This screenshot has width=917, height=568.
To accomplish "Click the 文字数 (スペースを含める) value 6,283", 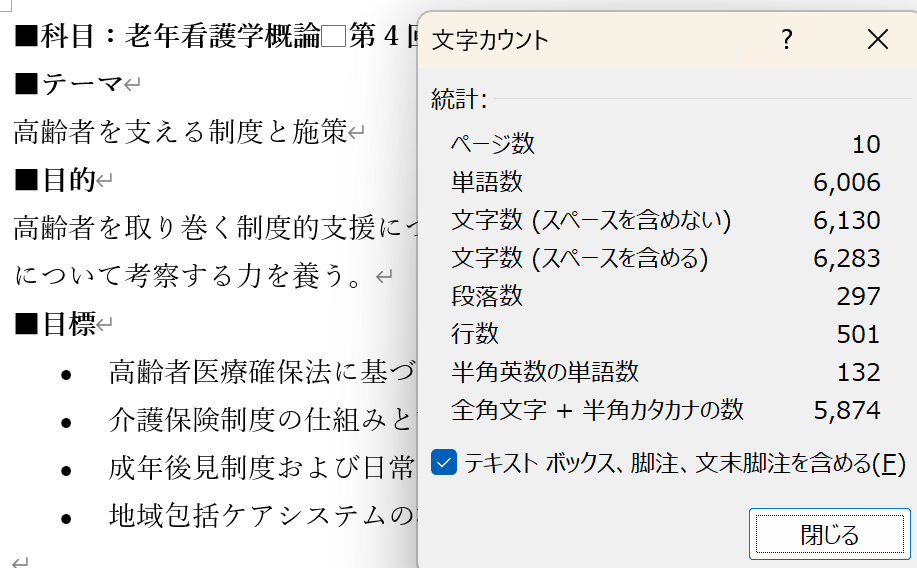I will tap(847, 258).
